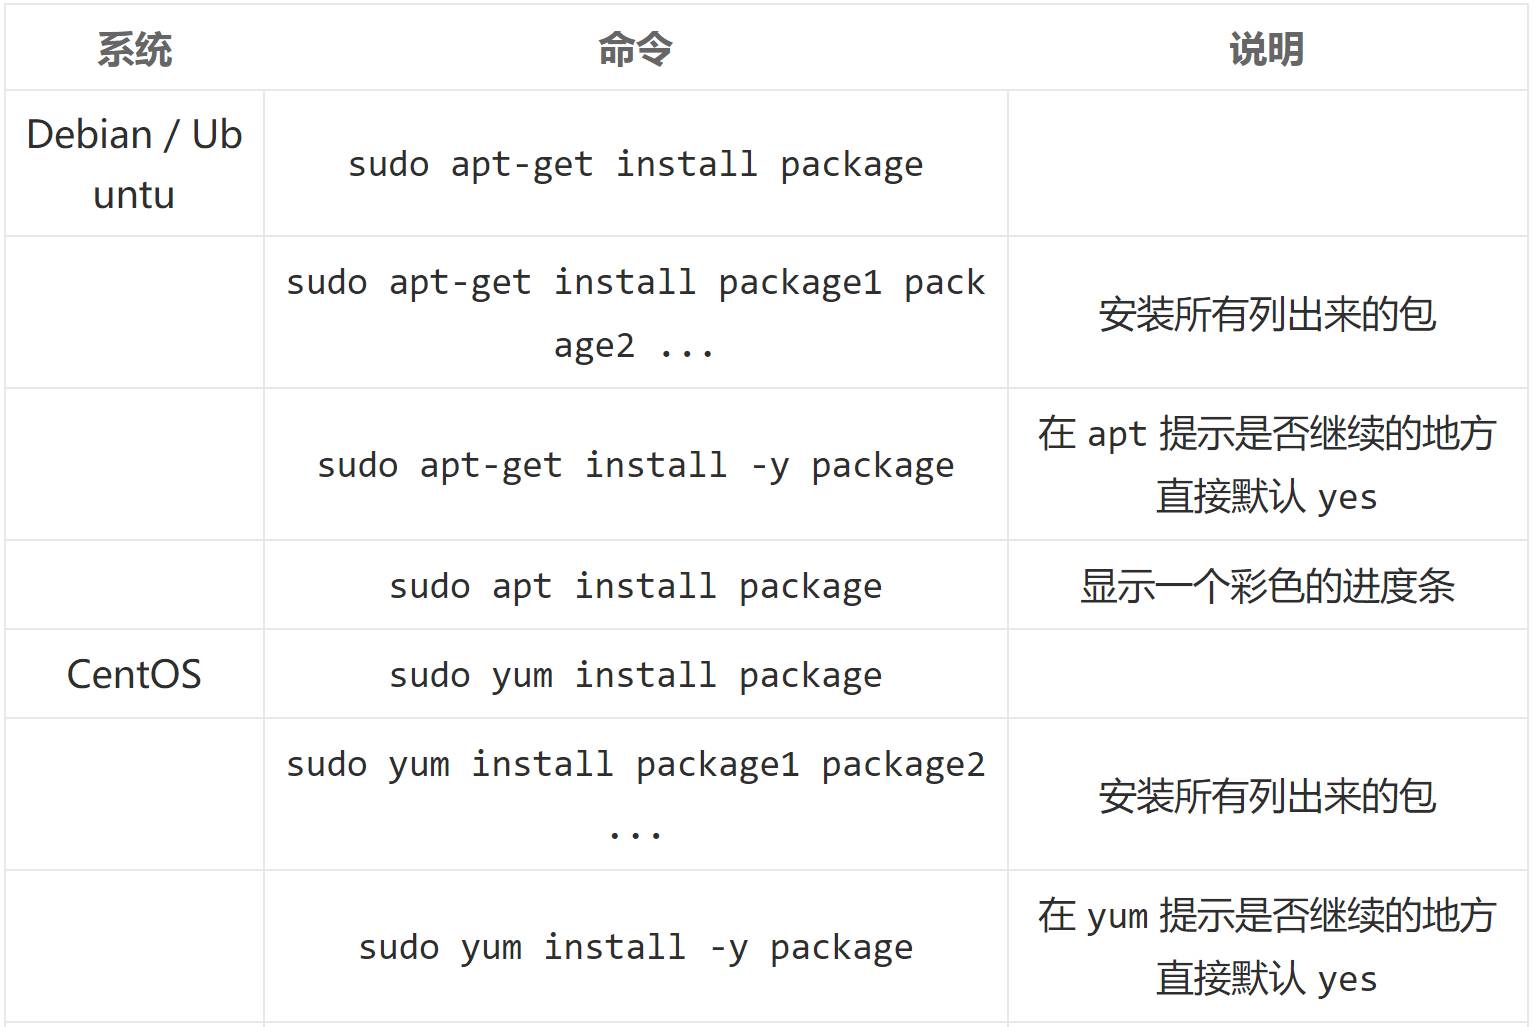Click 安装所有列出来的包 description in the yum row
This screenshot has width=1534, height=1027.
[x=1267, y=796]
